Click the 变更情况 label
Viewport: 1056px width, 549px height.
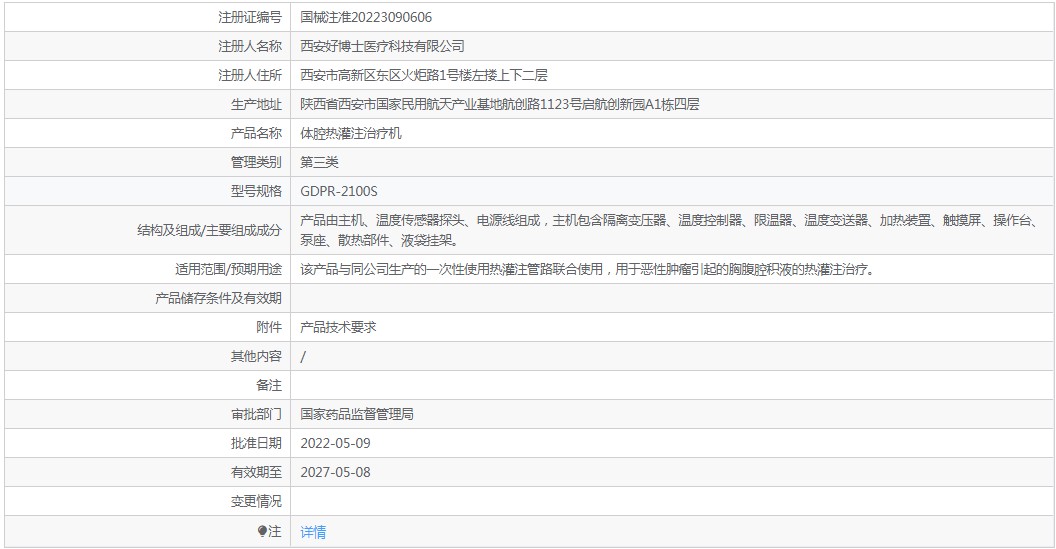(256, 501)
